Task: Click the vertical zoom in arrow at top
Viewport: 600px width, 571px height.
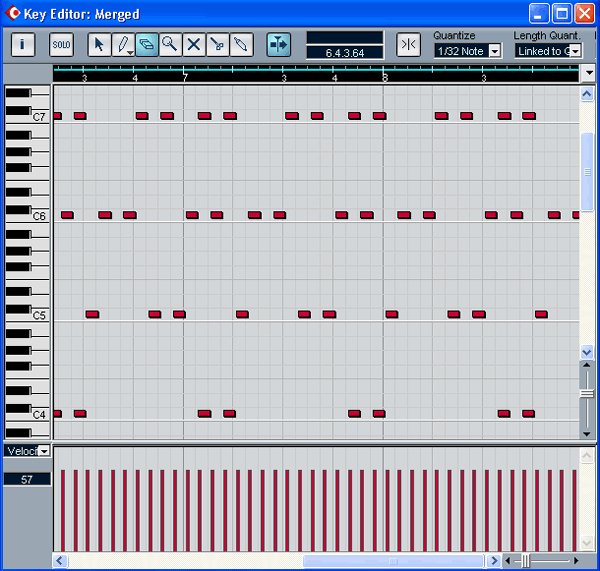Action: pyautogui.click(x=587, y=365)
